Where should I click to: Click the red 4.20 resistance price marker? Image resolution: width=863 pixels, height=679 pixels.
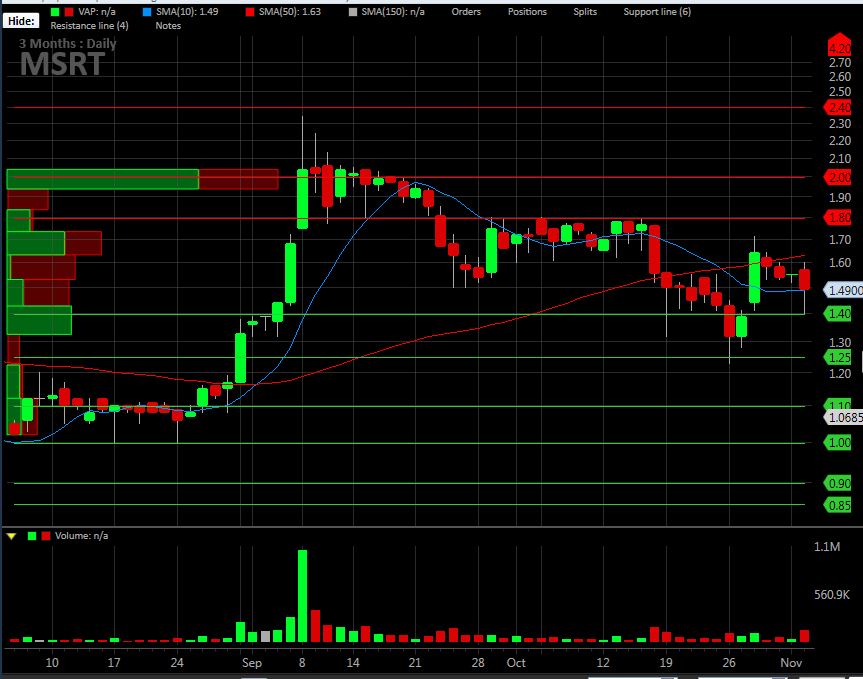pyautogui.click(x=838, y=47)
